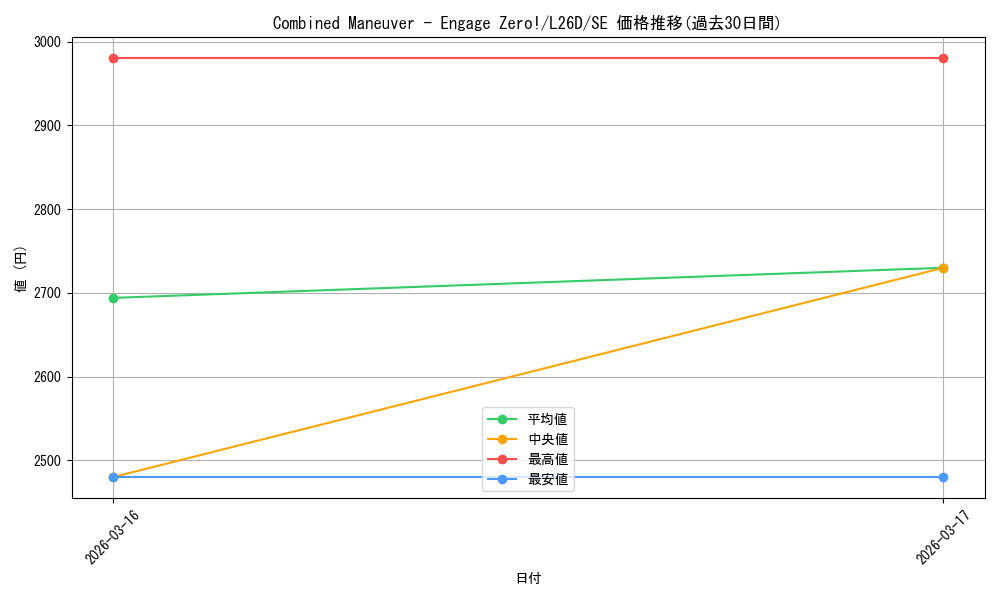
Task: Select the 中央値 legend label
Action: click(548, 439)
